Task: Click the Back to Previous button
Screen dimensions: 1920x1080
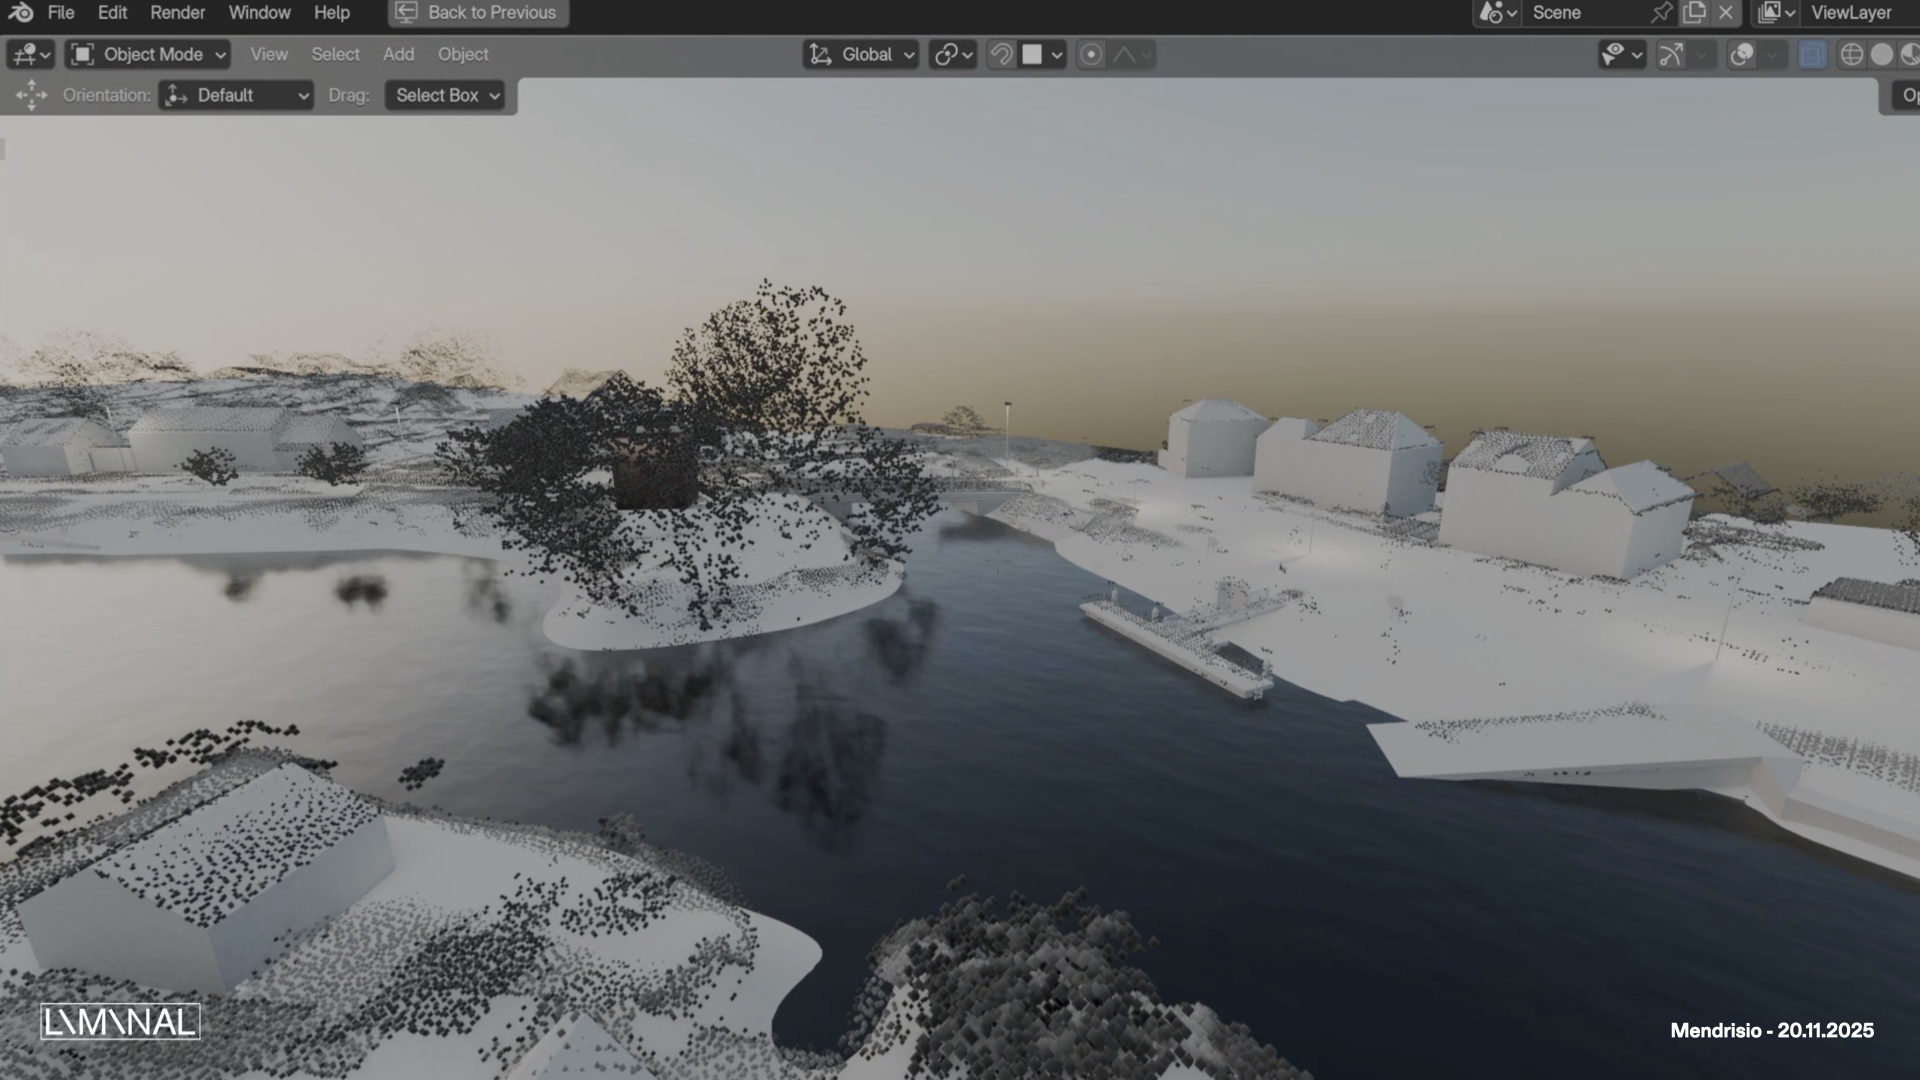Action: (x=477, y=13)
